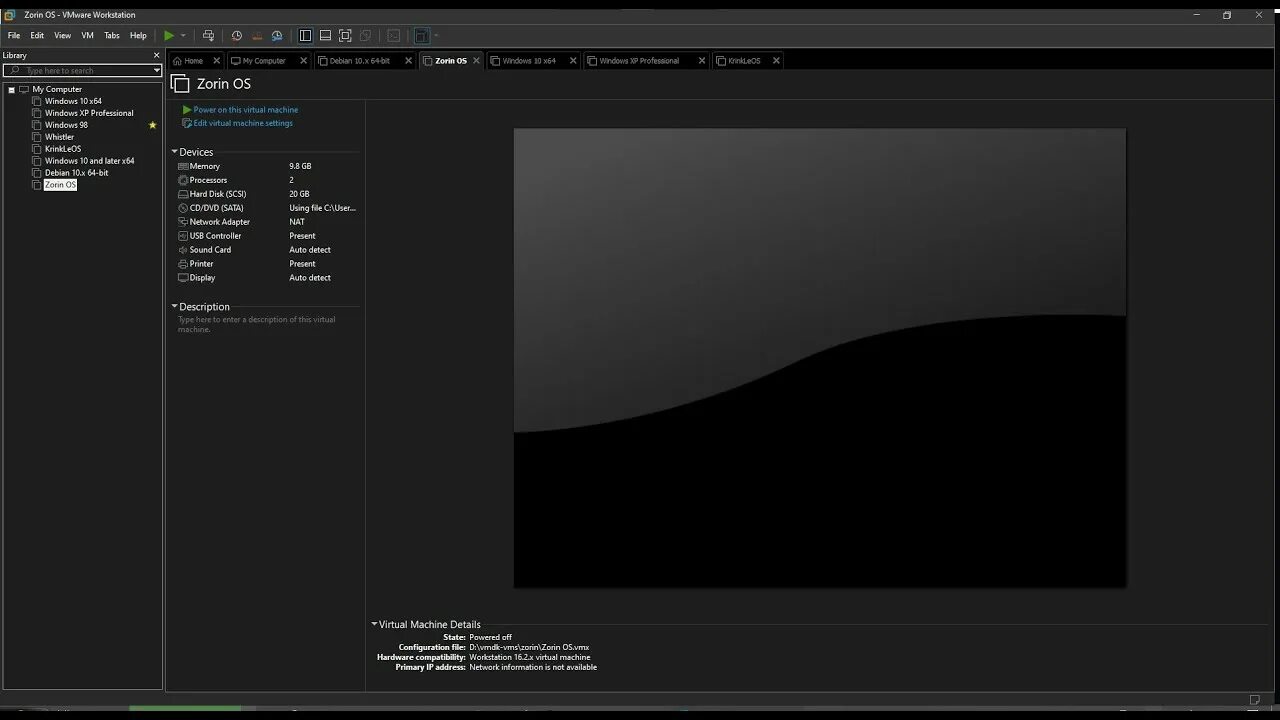Viewport: 1280px width, 720px height.
Task: Click Edit virtual machine settings link
Action: coord(243,123)
